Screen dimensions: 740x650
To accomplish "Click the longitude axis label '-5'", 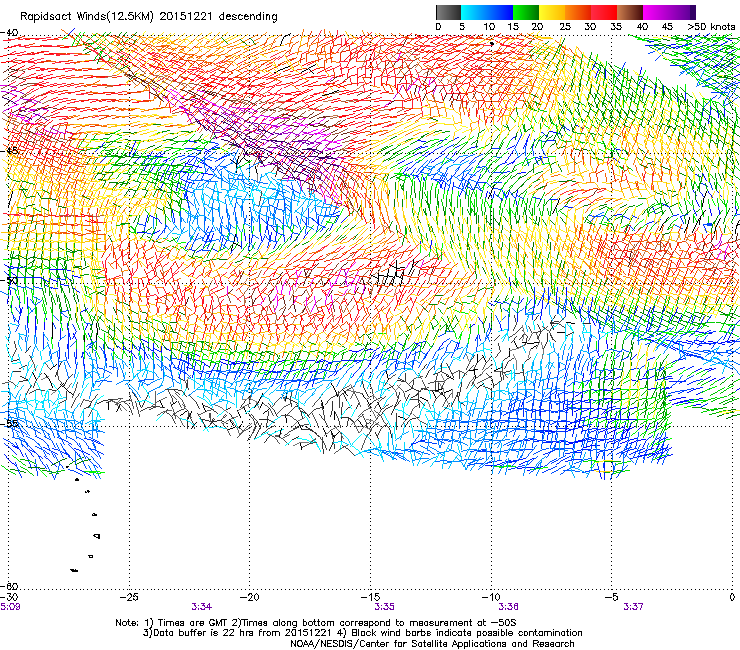I will coord(611,597).
